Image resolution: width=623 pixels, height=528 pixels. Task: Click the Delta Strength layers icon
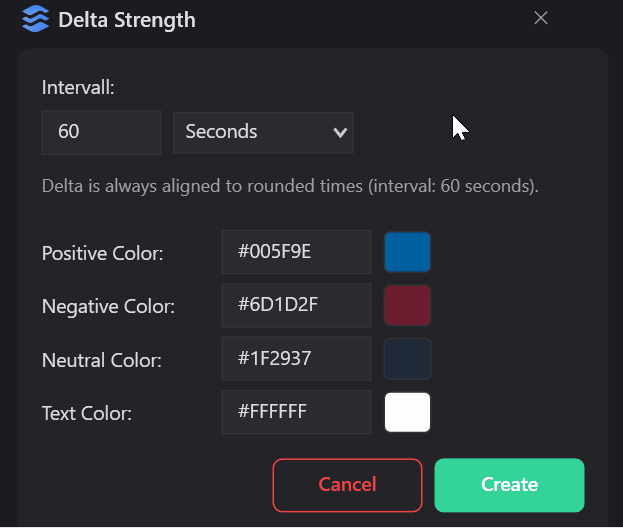pyautogui.click(x=35, y=19)
